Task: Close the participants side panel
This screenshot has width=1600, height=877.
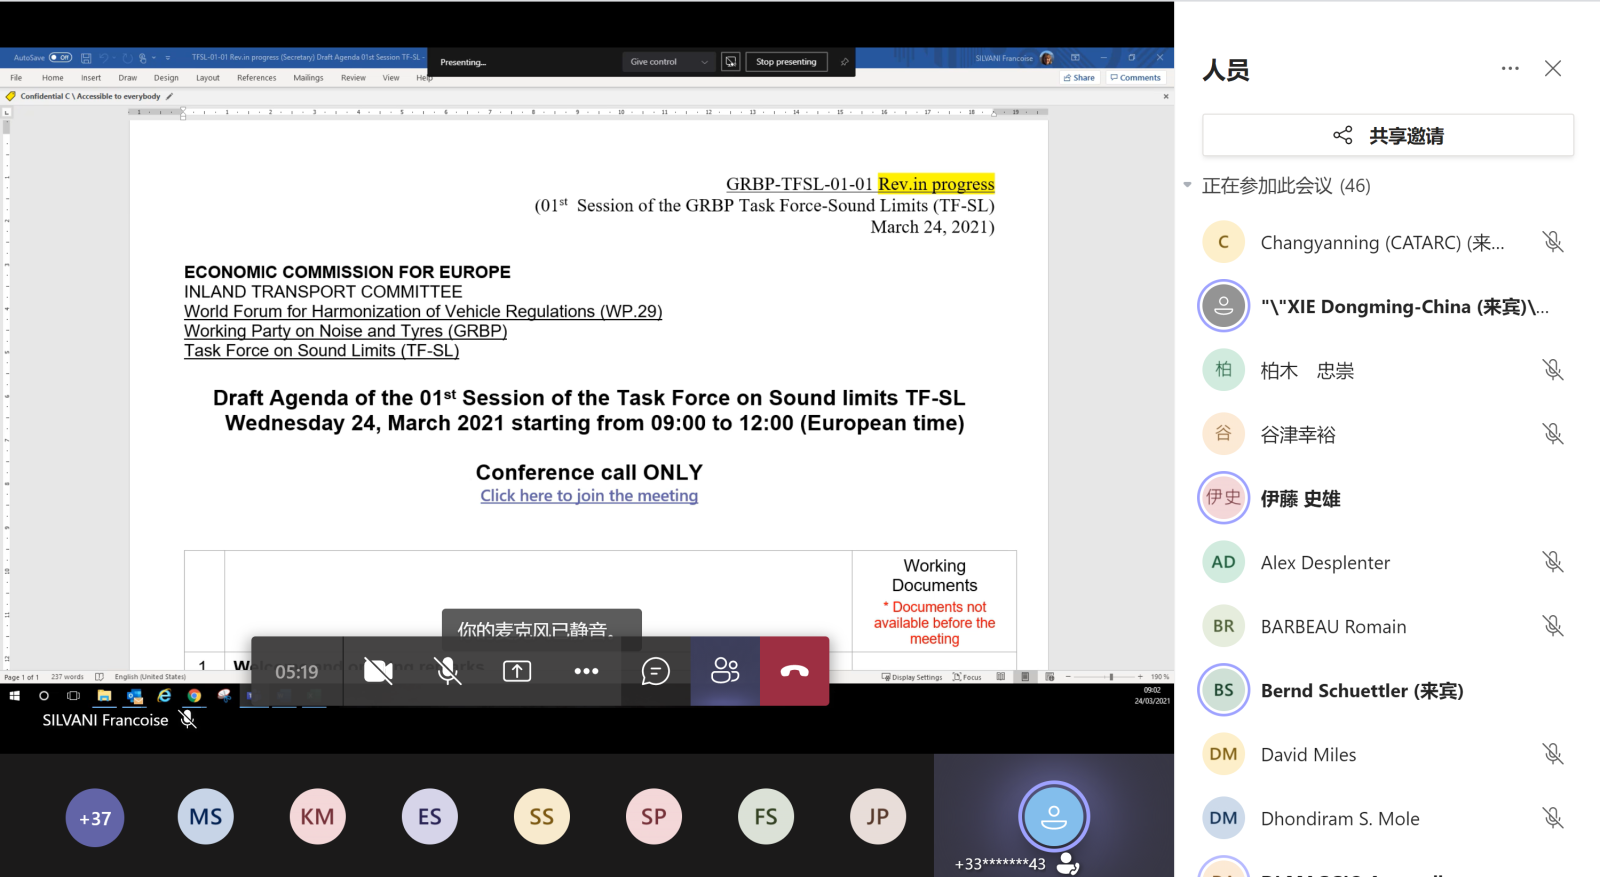Action: tap(1552, 69)
